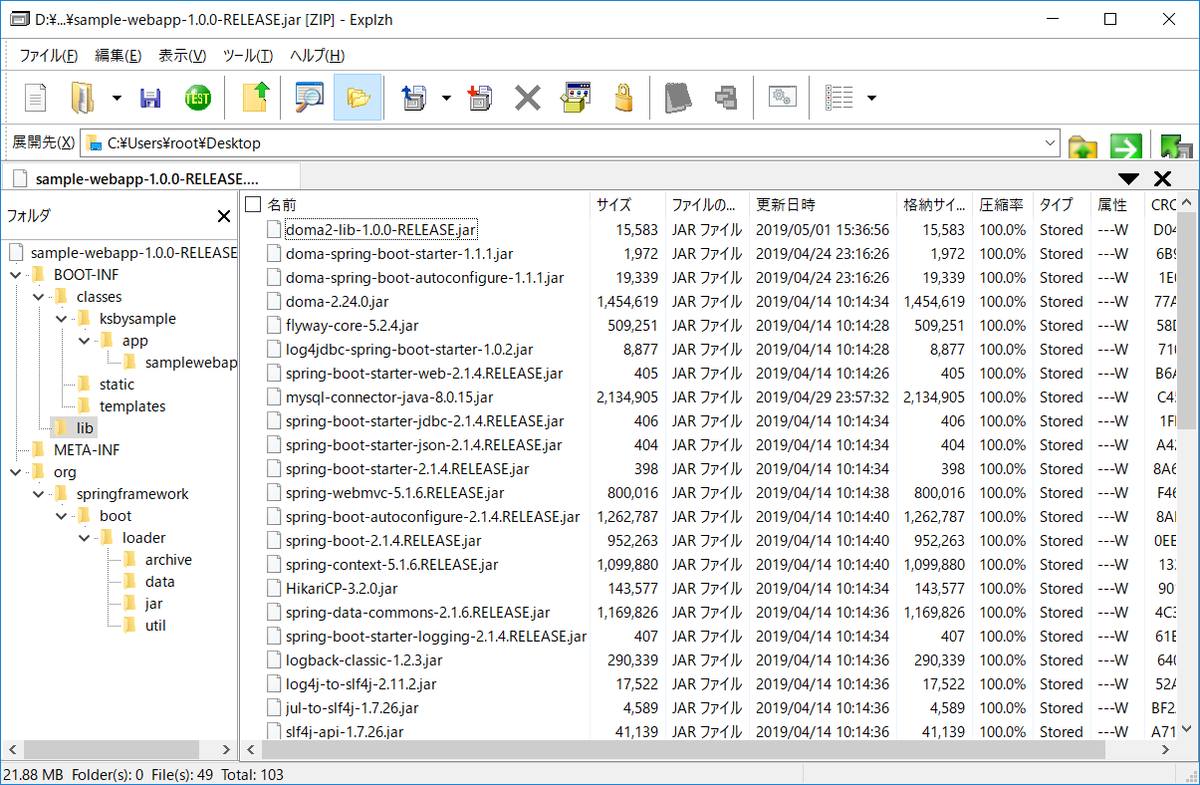The height and width of the screenshot is (785, 1200).
Task: Open the destination path combo box dropdown
Action: 1050,143
